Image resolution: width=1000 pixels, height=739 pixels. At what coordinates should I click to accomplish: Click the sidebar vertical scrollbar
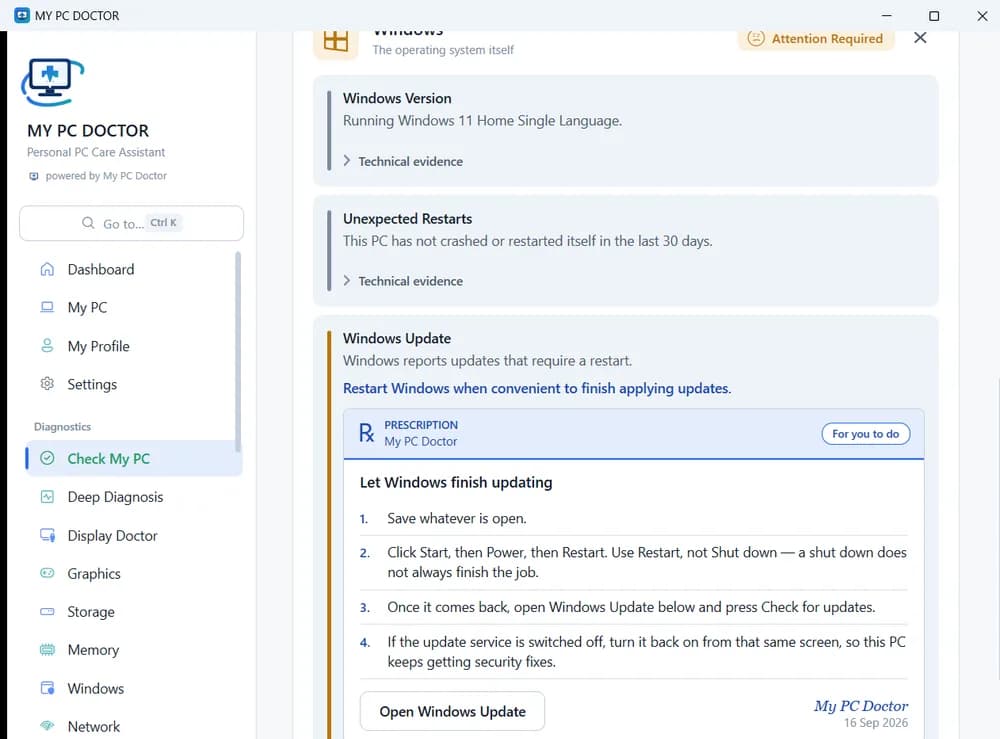click(238, 352)
